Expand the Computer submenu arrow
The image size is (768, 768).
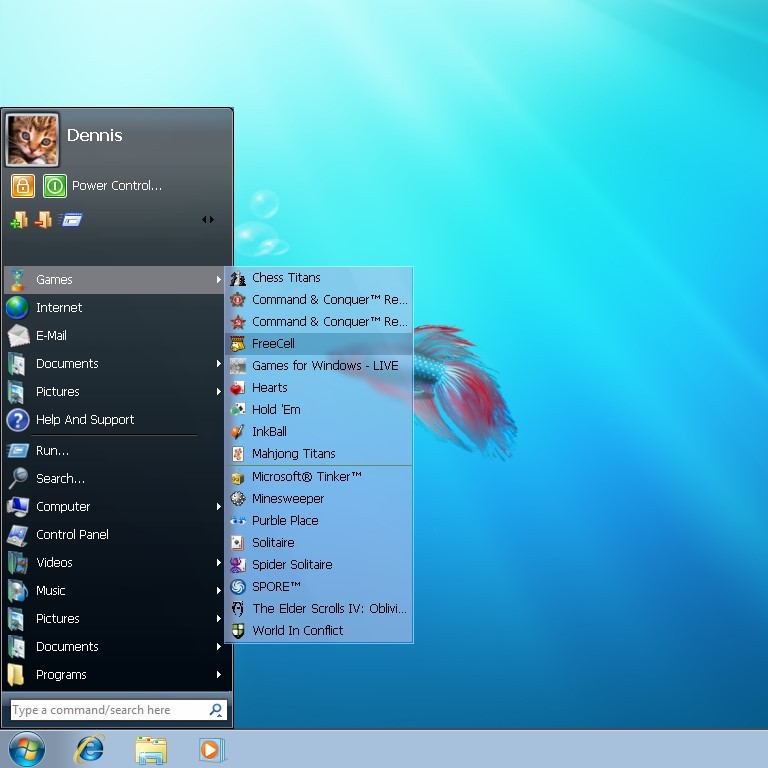pyautogui.click(x=218, y=507)
